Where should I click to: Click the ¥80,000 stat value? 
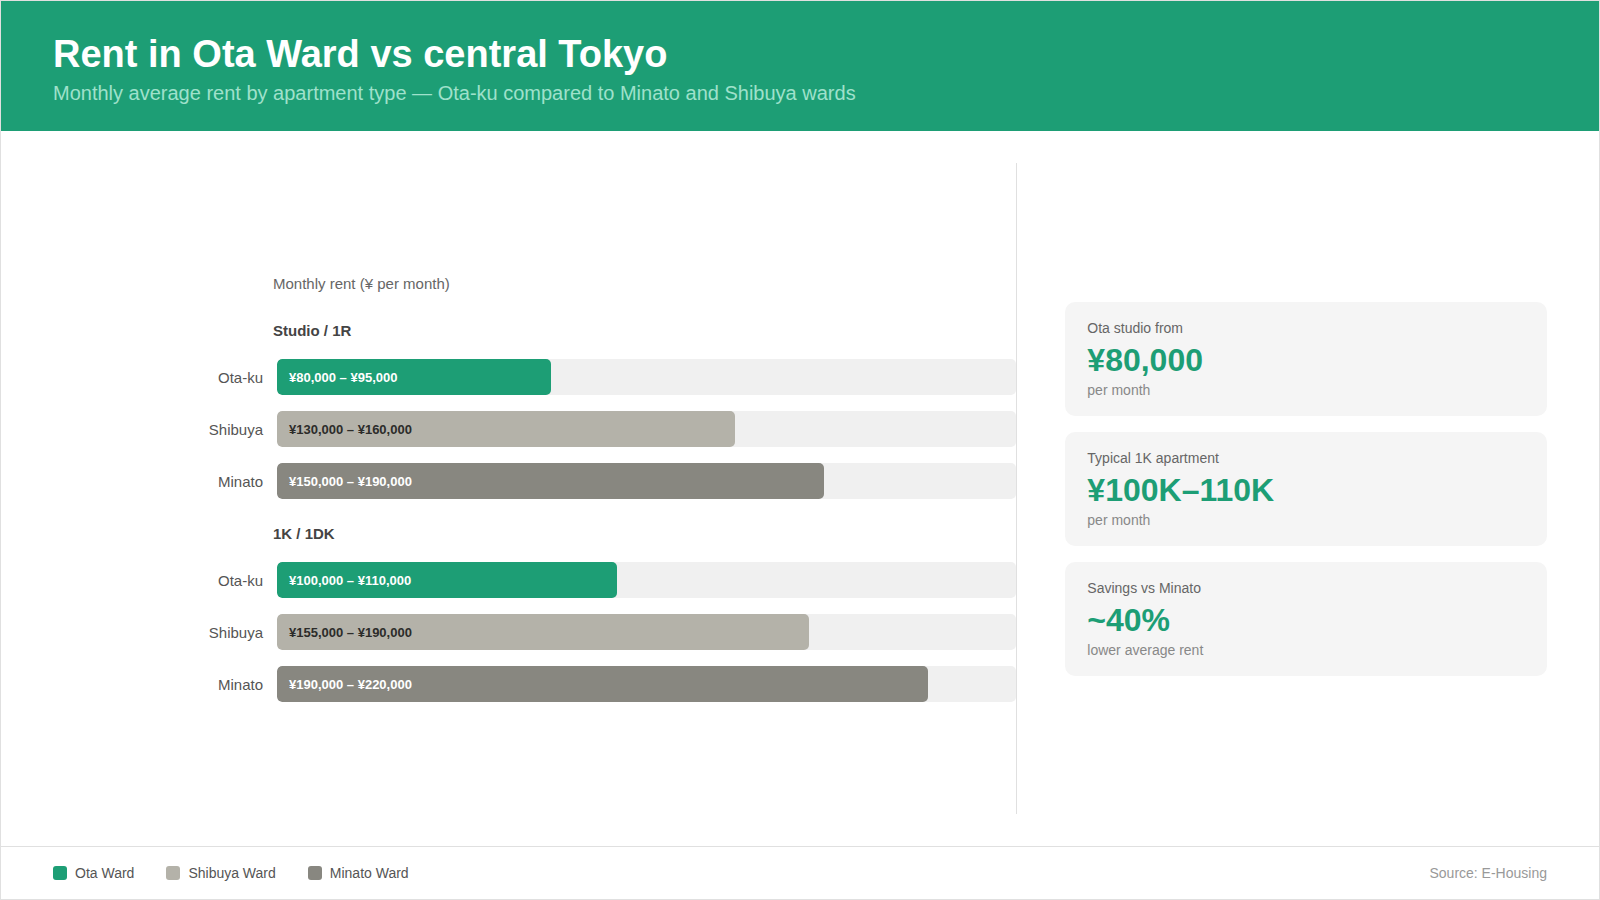[x=1145, y=360]
